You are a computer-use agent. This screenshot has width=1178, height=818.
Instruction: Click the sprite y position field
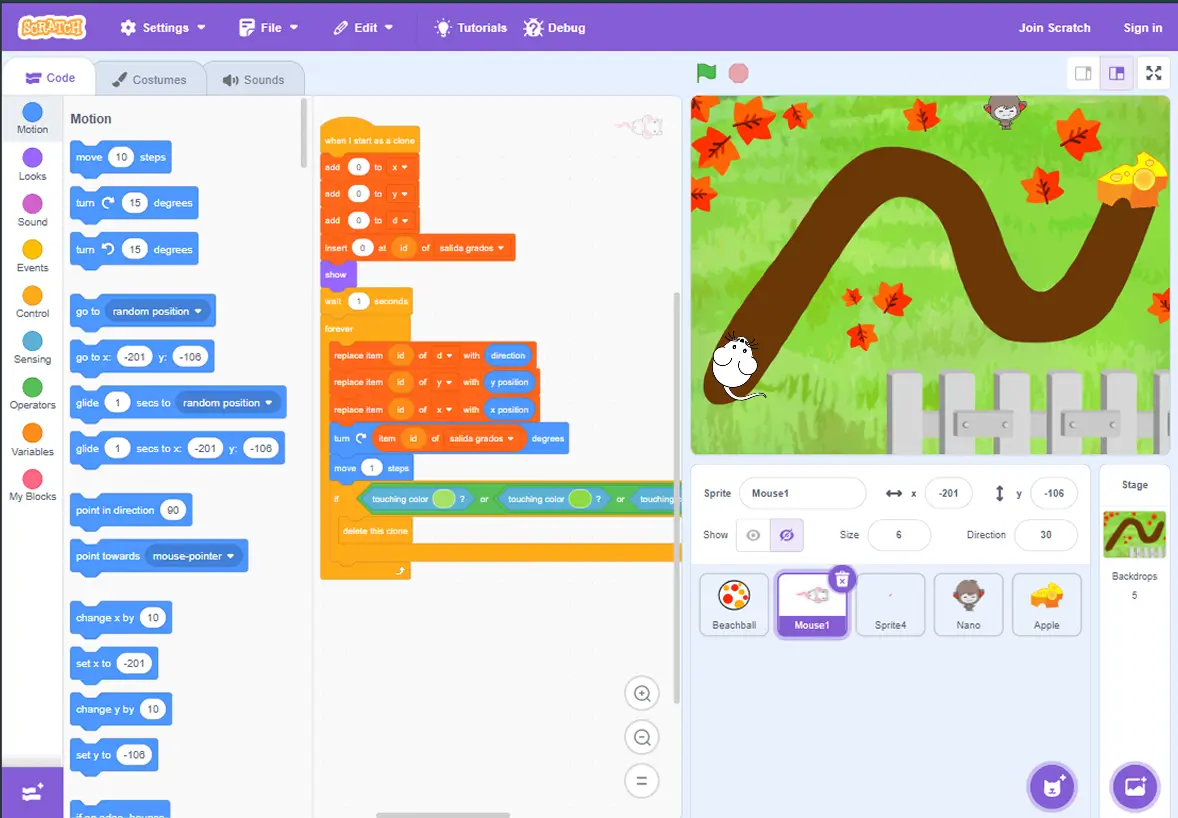tap(1054, 494)
